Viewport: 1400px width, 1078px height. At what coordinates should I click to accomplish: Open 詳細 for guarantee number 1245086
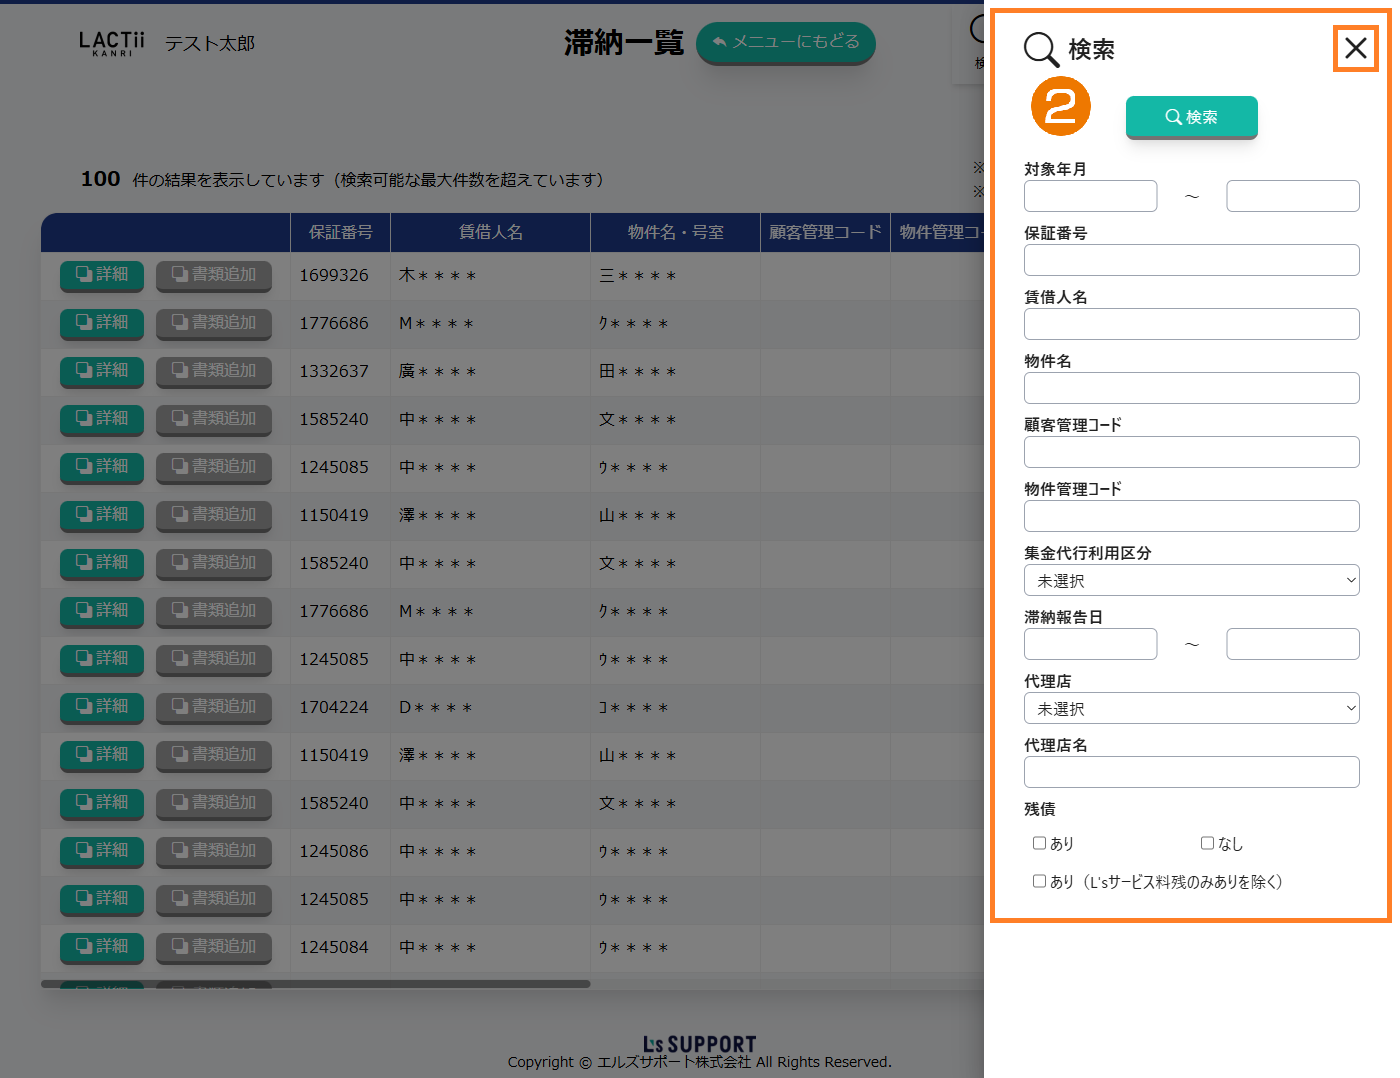tap(102, 851)
